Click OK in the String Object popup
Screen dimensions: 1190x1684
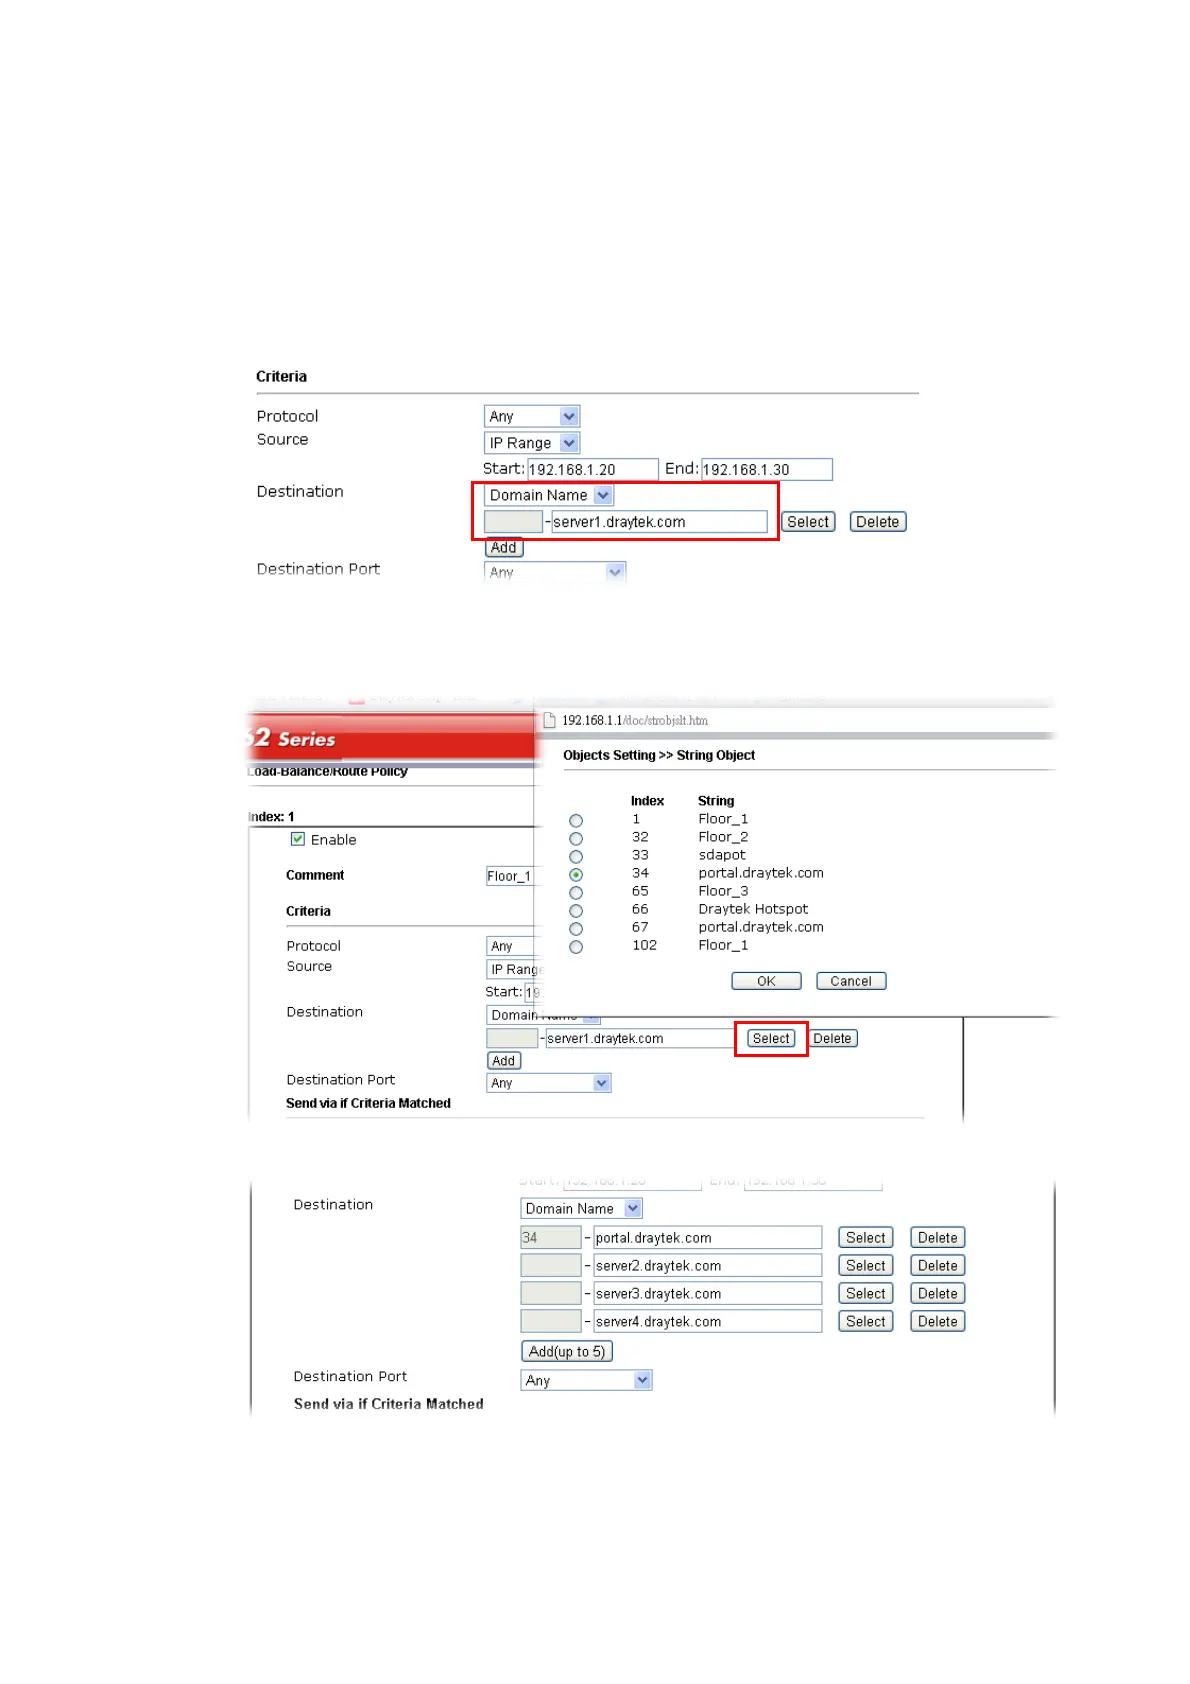coord(766,981)
